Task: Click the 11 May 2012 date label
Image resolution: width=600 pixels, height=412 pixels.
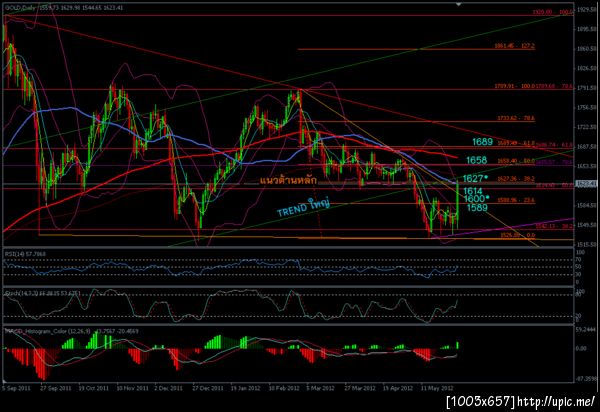Action: coord(437,388)
